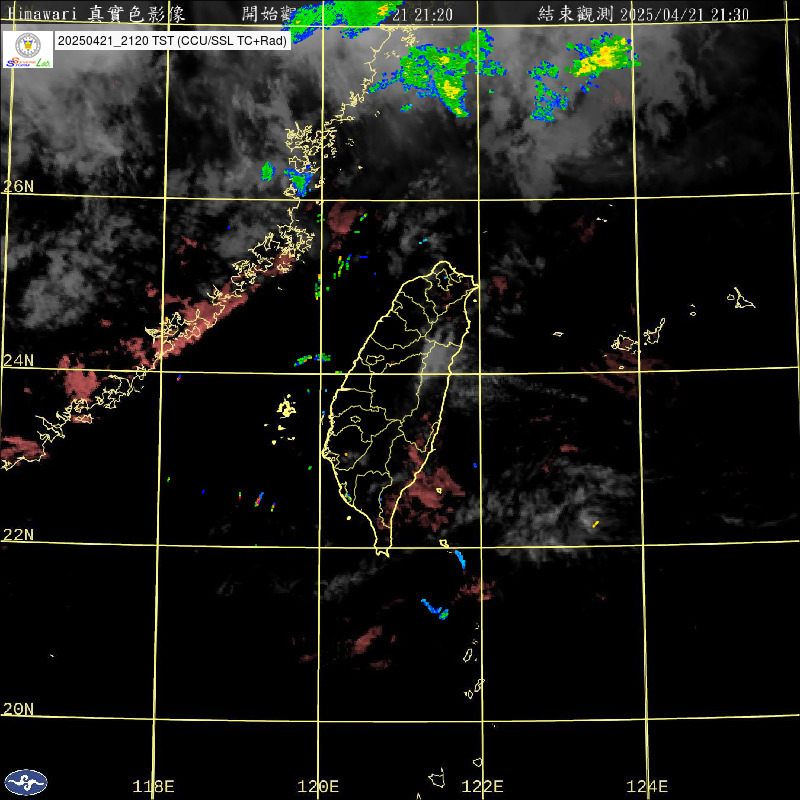The width and height of the screenshot is (800, 800).
Task: Click the Severe Storm Lab logo
Action: (28, 49)
